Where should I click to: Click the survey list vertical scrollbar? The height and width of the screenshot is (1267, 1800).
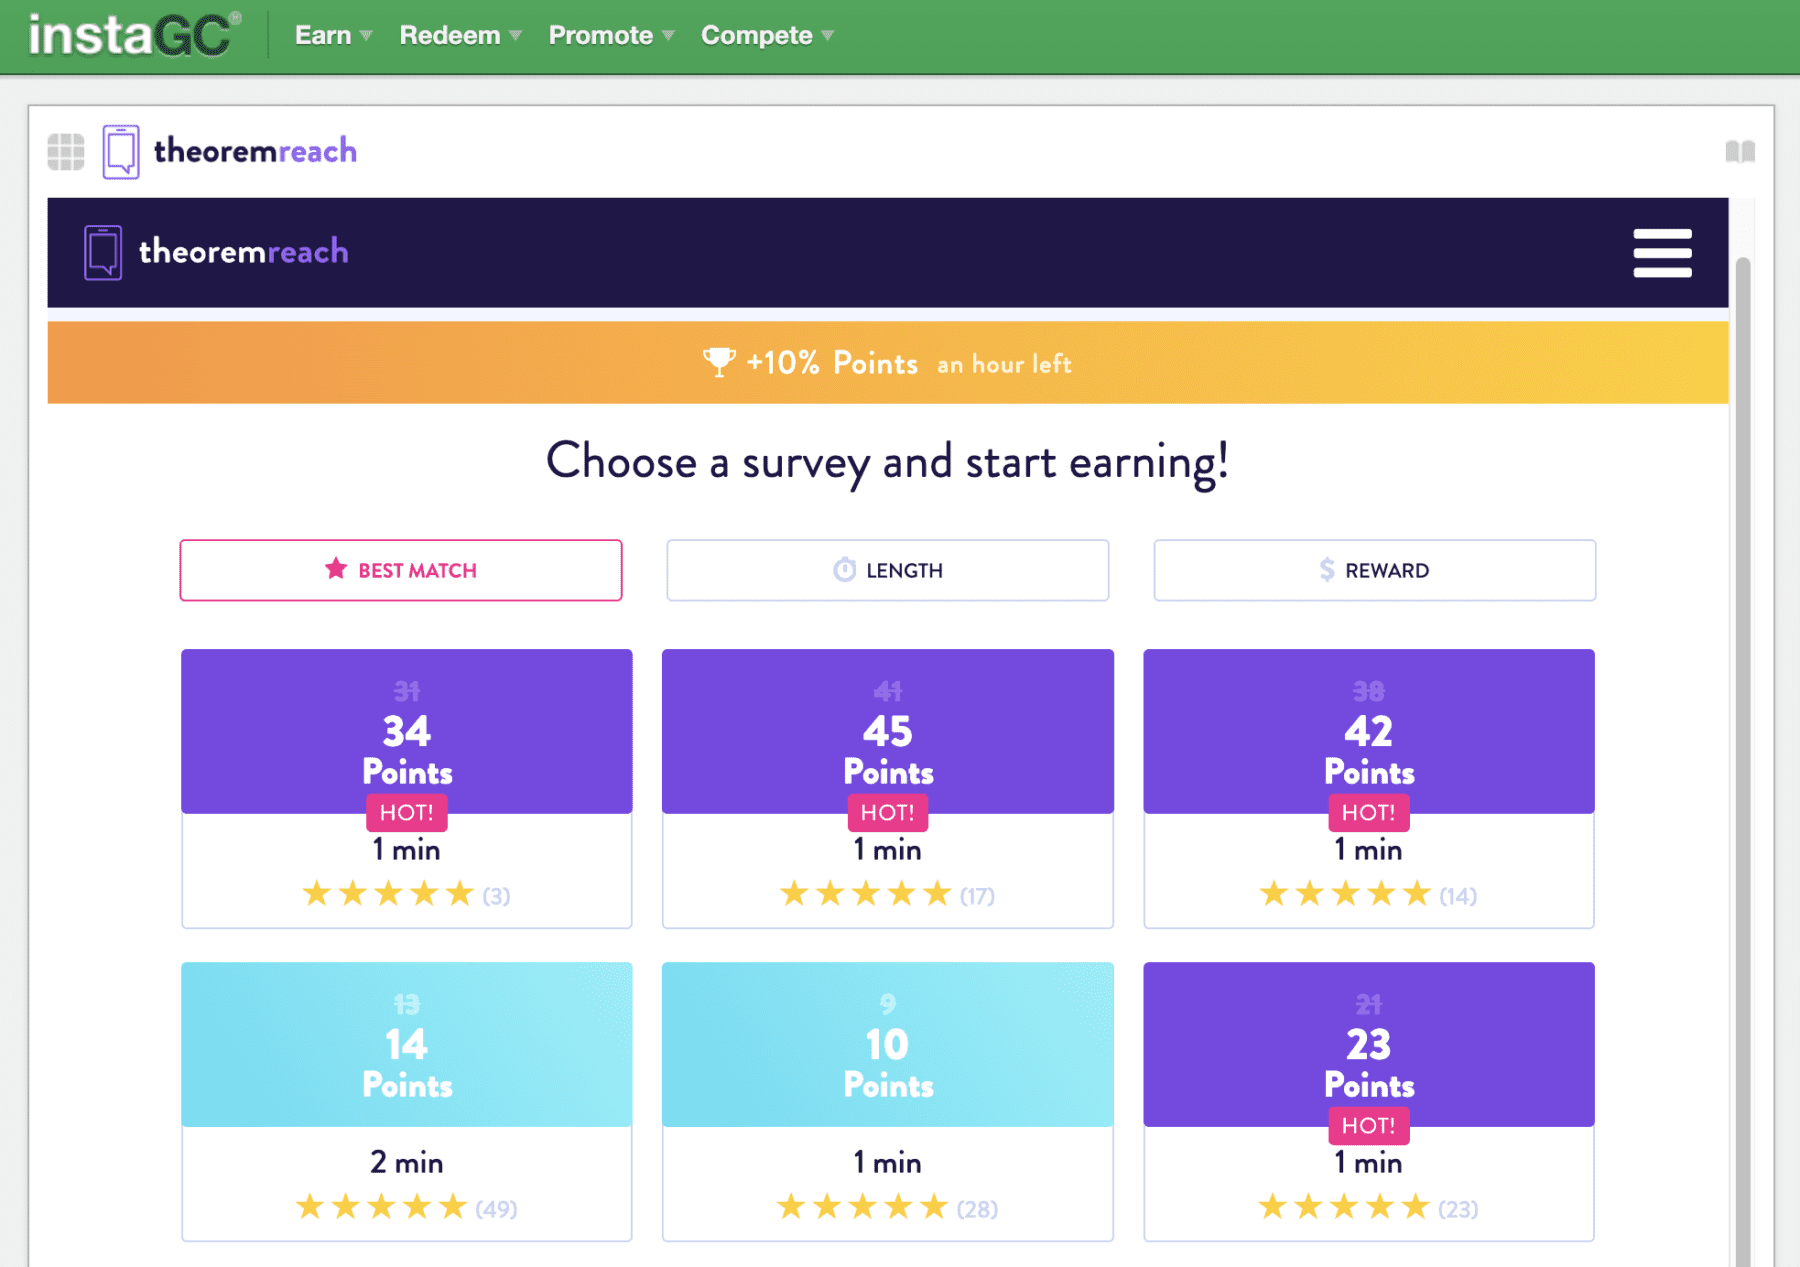(1743, 760)
